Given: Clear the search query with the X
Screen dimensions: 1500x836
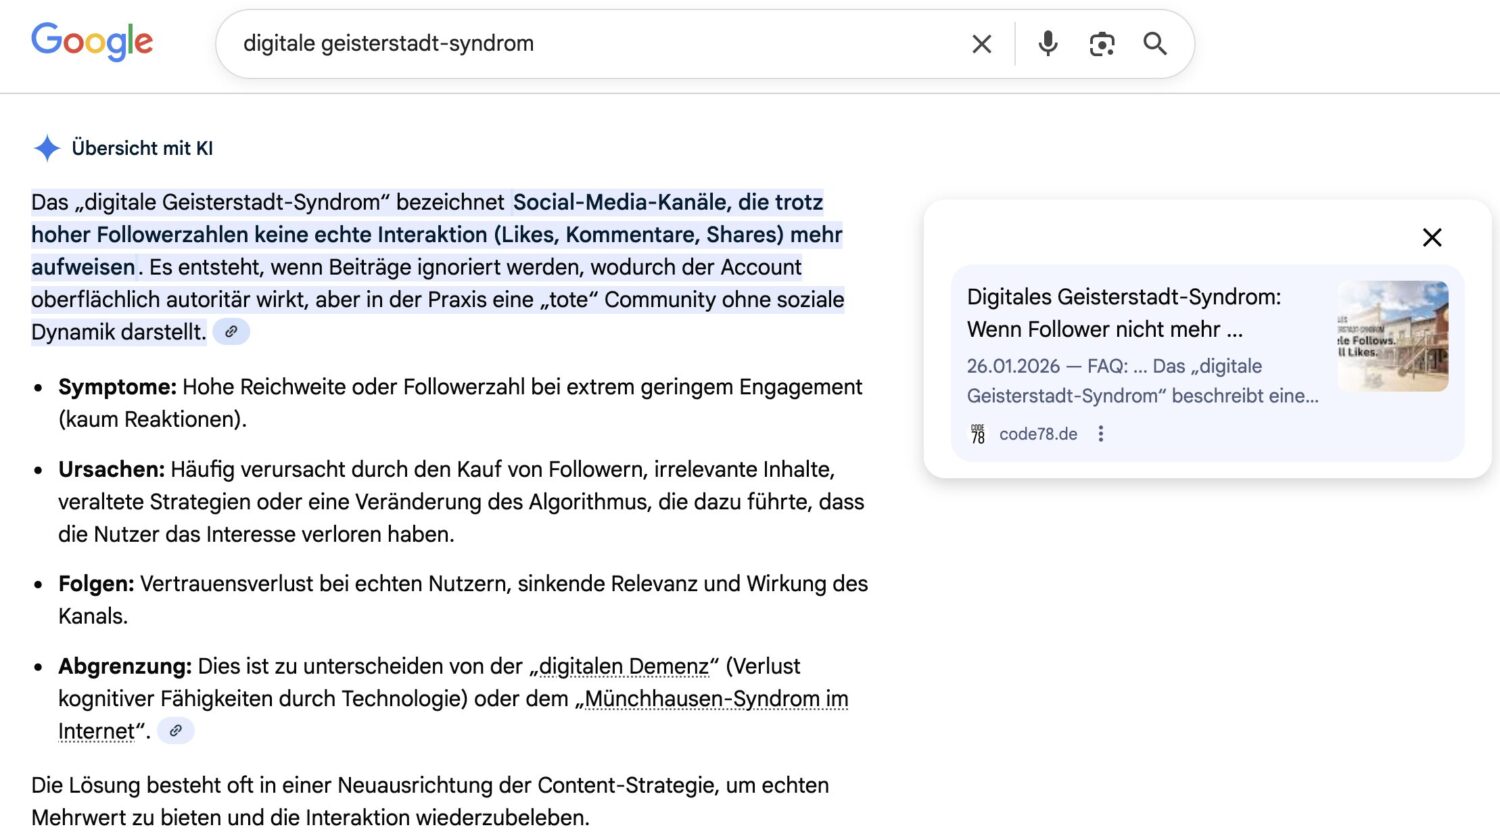Looking at the screenshot, I should 981,44.
